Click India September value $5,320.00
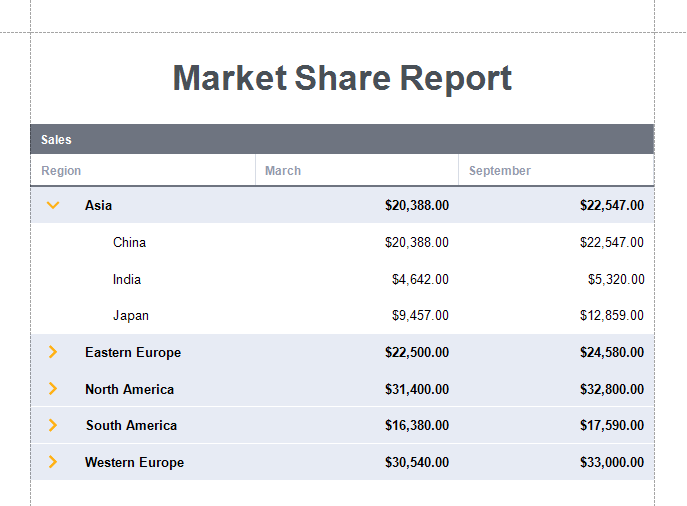The width and height of the screenshot is (687, 506). [x=615, y=279]
